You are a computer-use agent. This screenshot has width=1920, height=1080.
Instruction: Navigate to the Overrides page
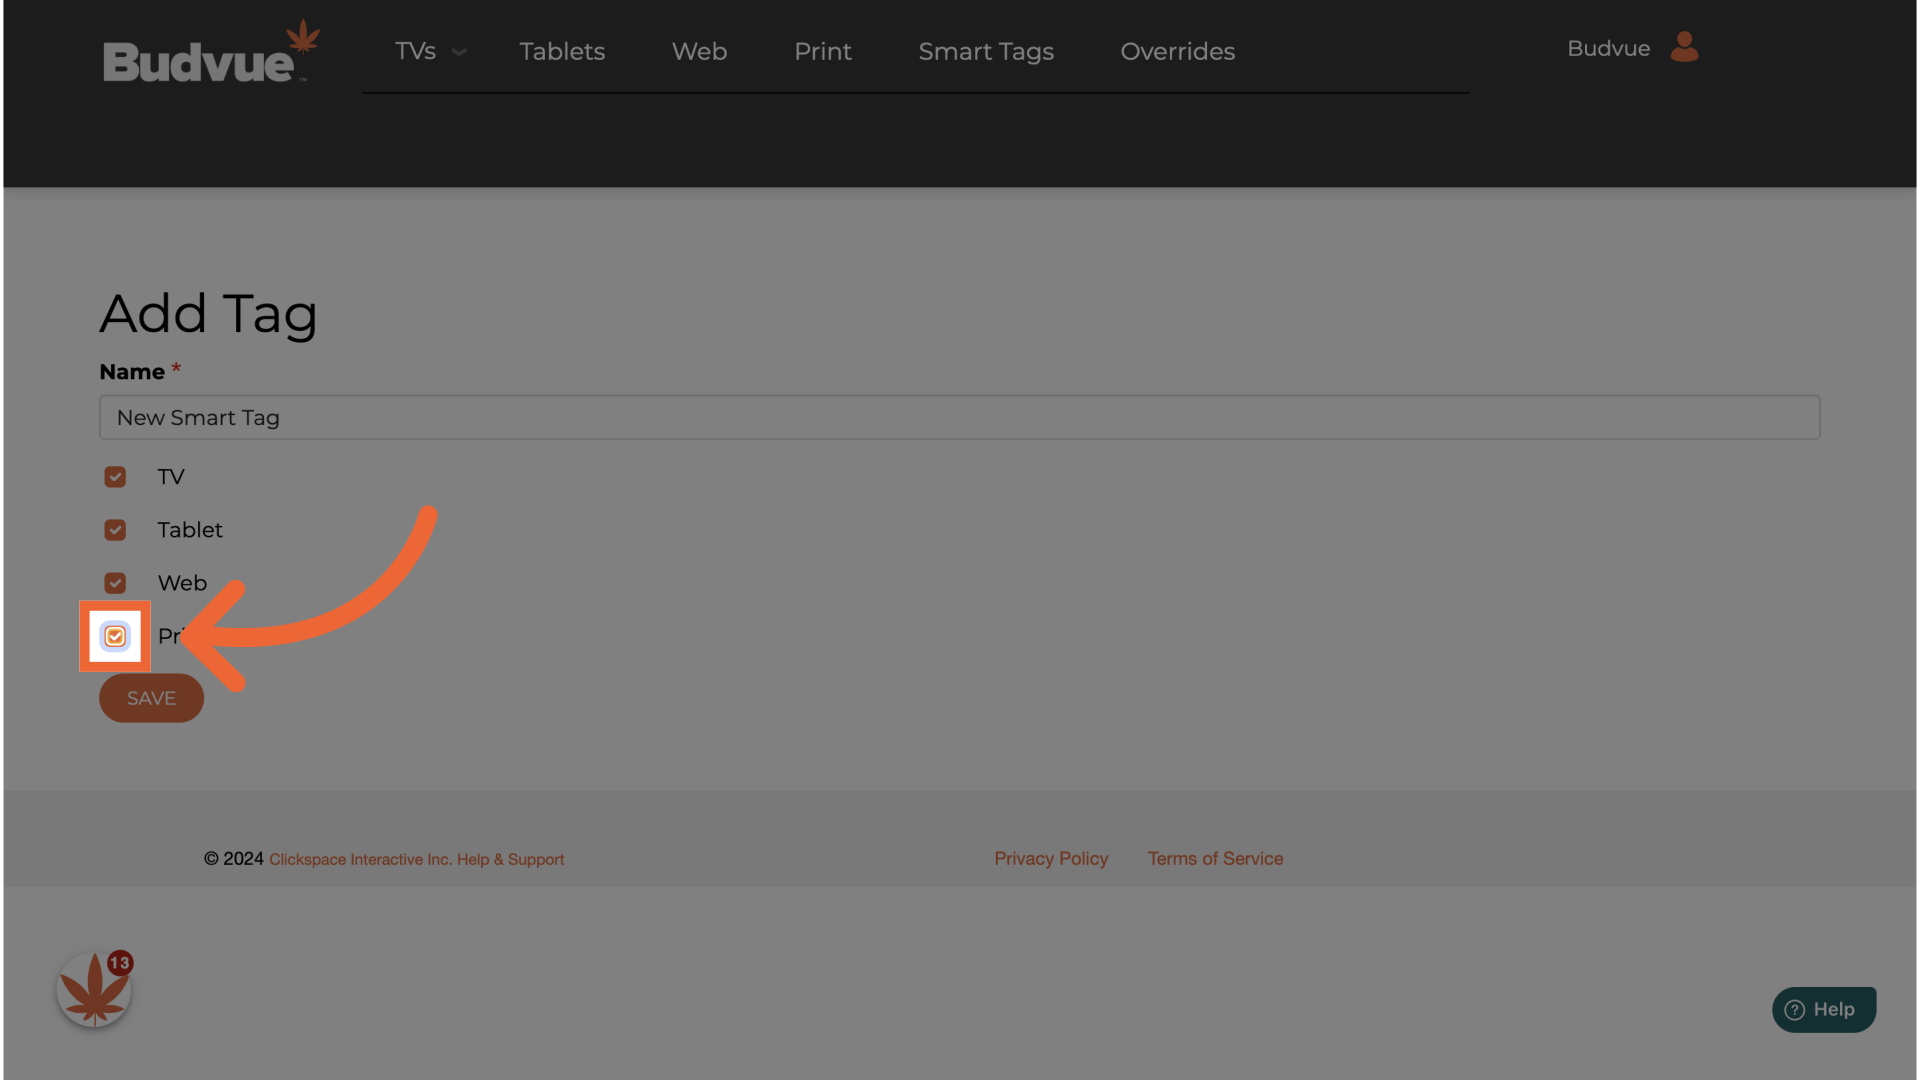tap(1177, 51)
